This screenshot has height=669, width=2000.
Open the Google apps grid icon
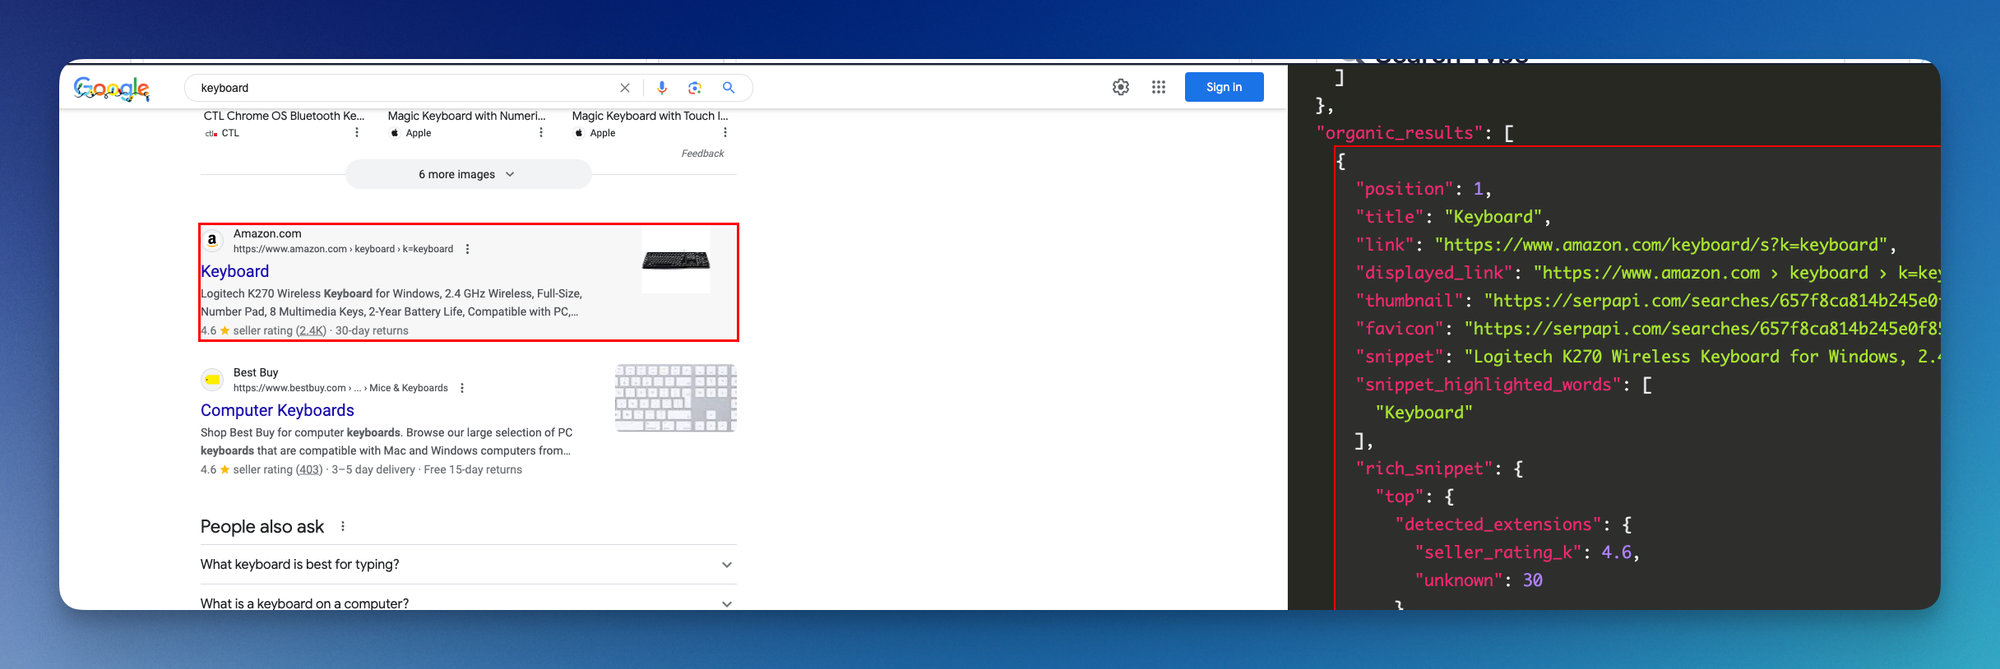click(x=1159, y=87)
